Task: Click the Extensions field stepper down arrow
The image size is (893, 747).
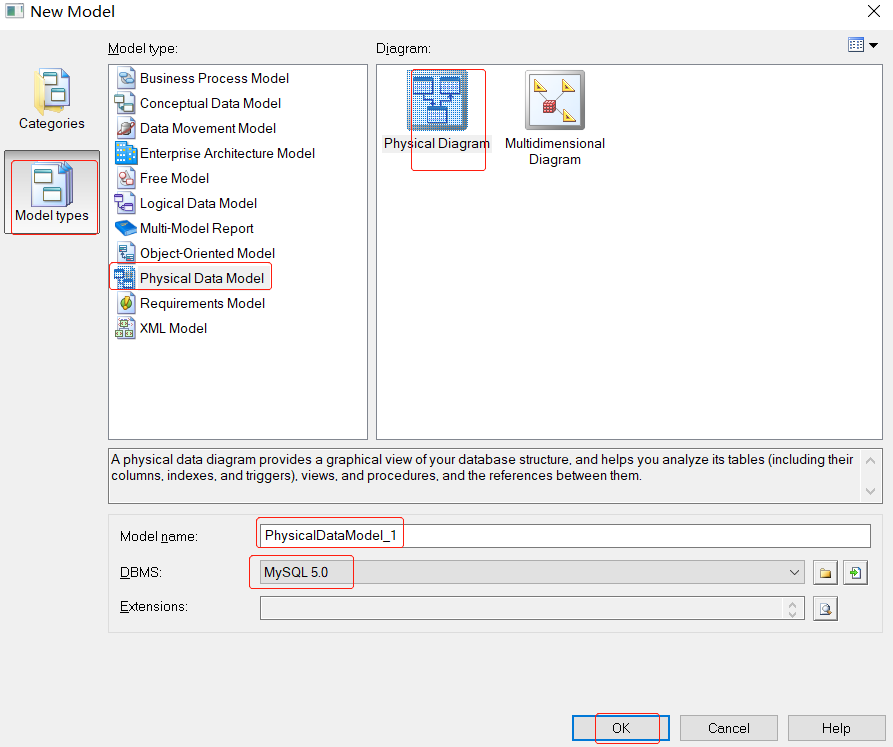Action: click(792, 614)
